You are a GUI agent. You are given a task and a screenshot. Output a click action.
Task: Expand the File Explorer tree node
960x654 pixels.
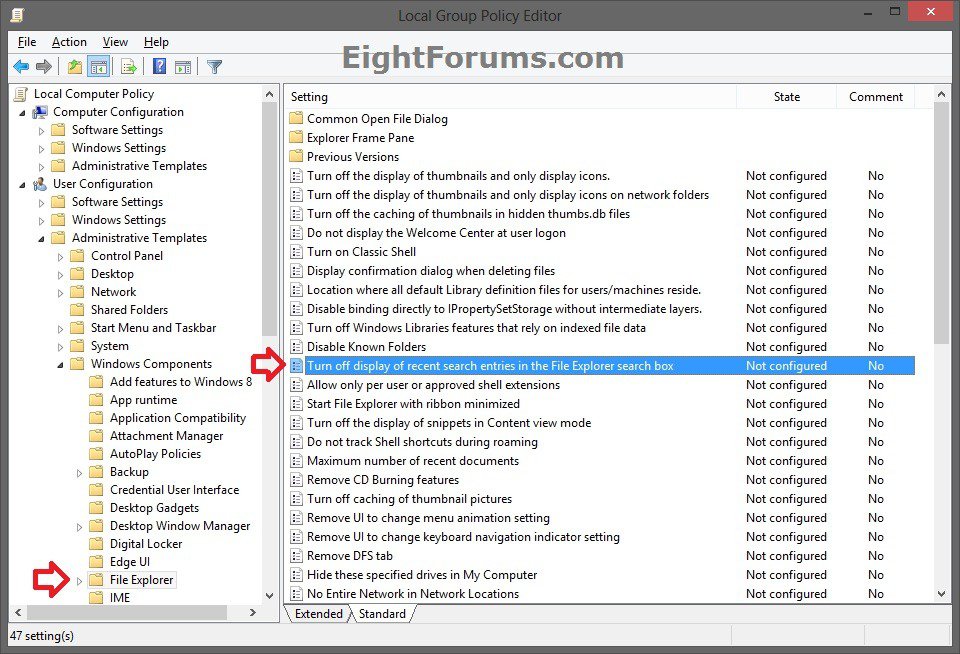pyautogui.click(x=80, y=581)
